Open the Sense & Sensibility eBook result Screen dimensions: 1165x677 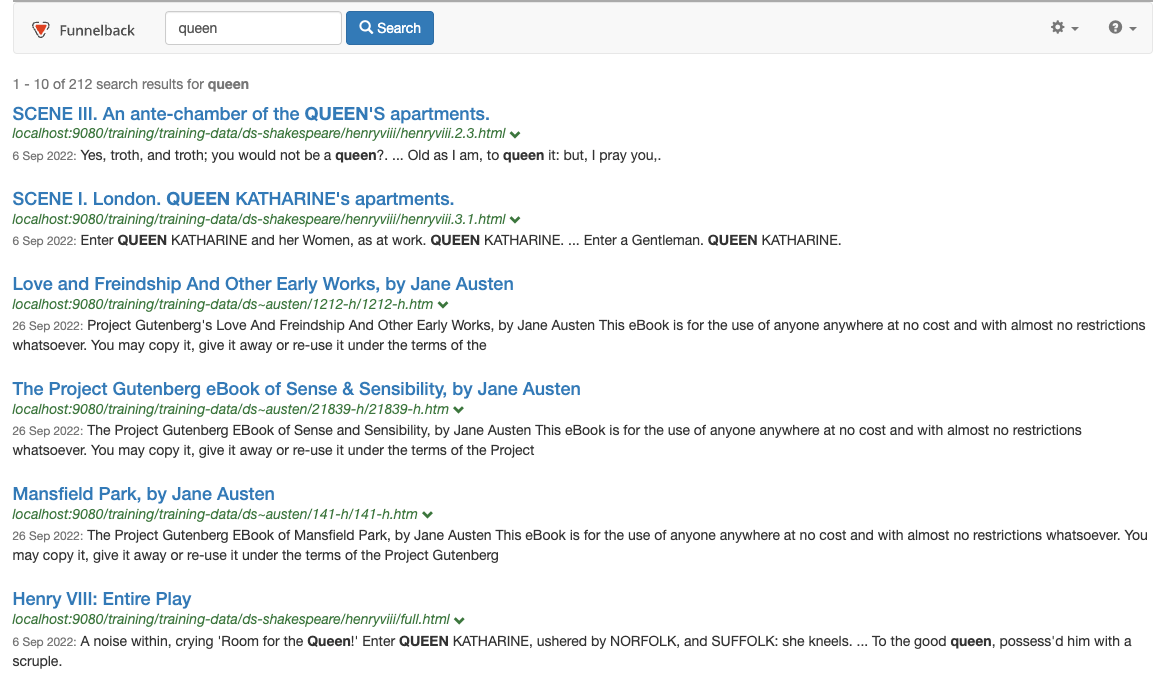pos(296,389)
